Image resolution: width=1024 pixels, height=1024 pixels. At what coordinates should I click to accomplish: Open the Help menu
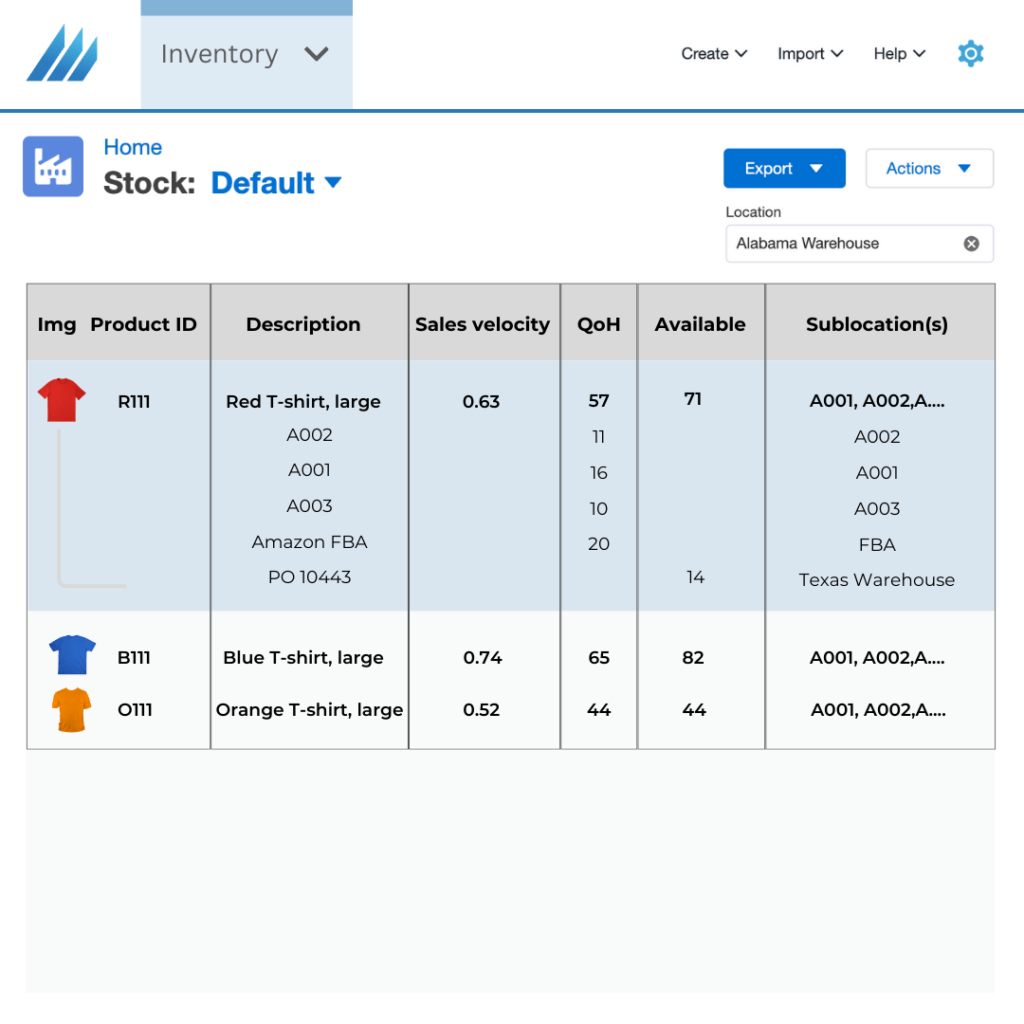[x=897, y=54]
